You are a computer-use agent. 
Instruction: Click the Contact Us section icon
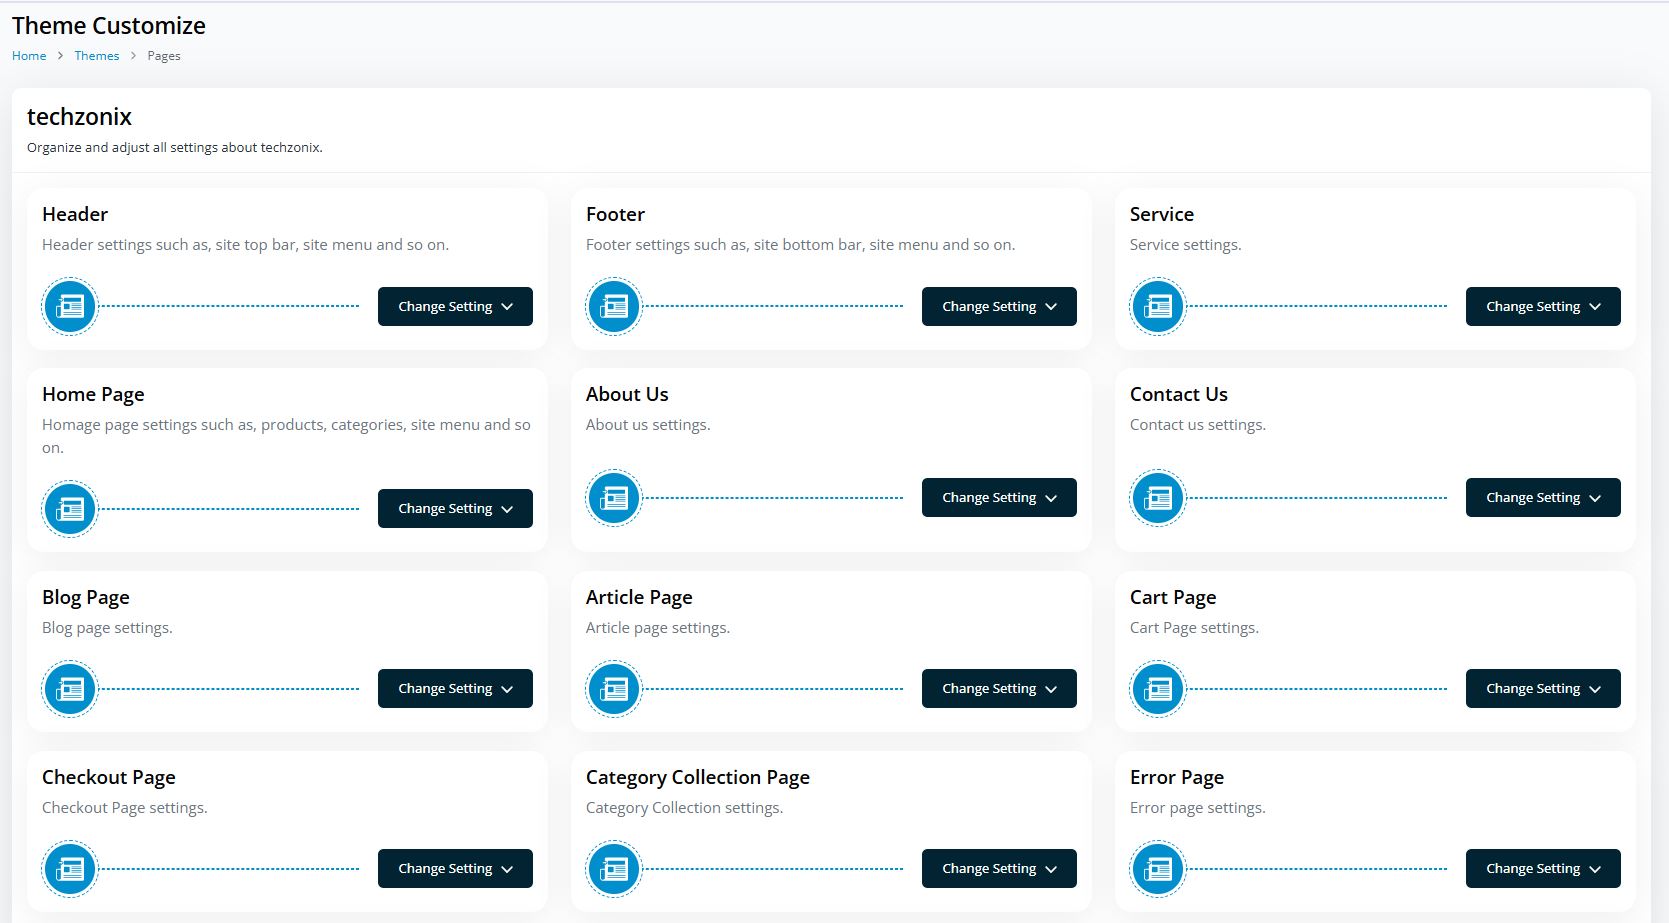[1158, 498]
